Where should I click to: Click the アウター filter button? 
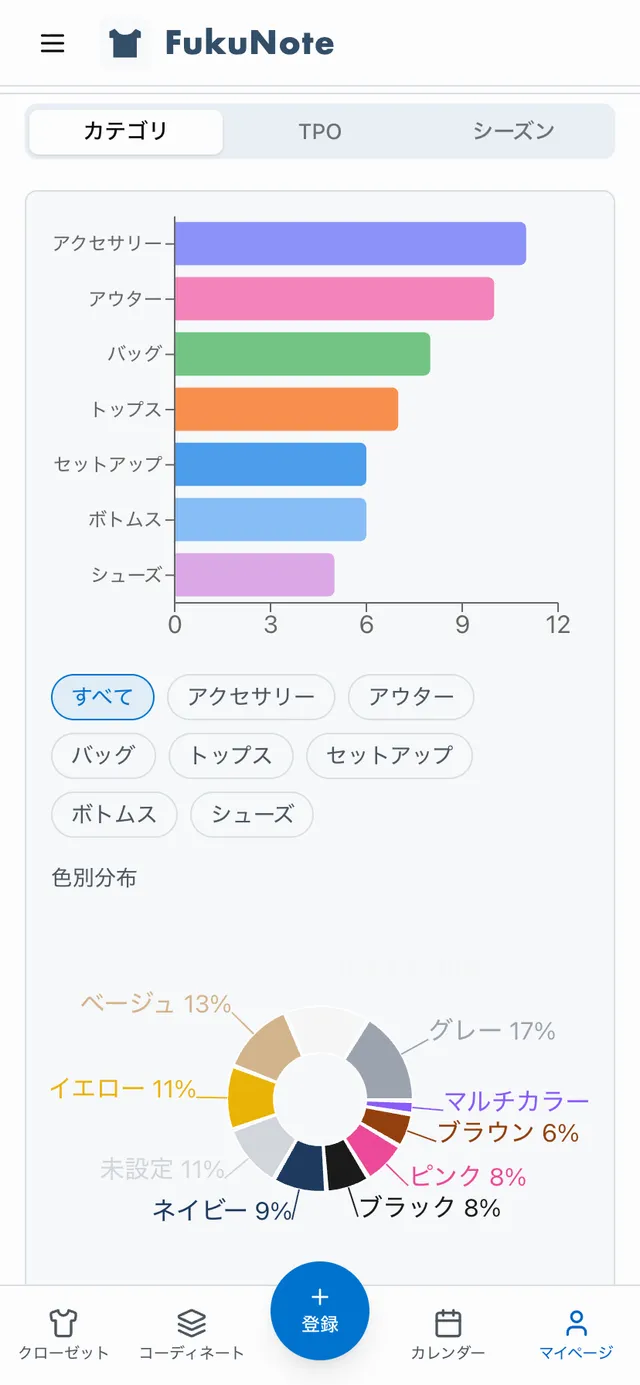(x=411, y=697)
